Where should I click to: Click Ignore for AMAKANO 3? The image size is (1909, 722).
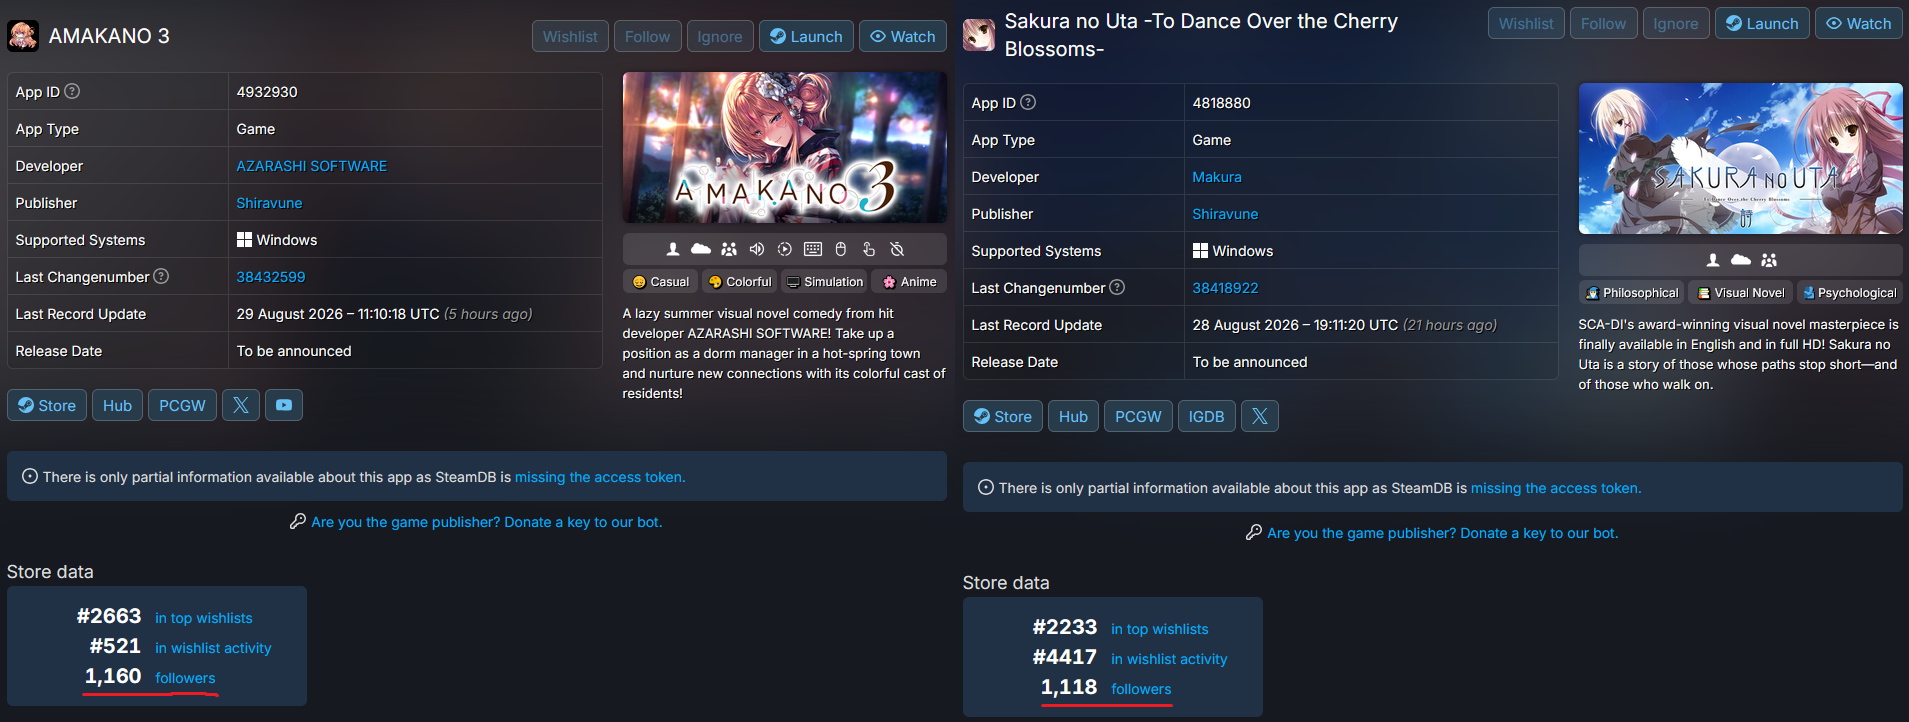(720, 36)
